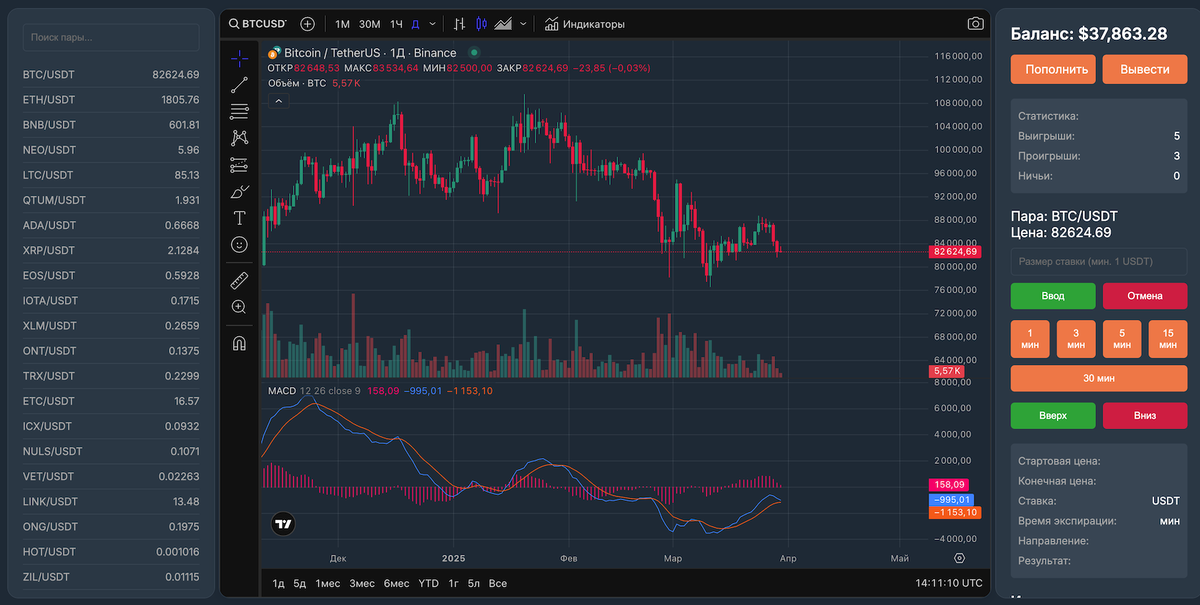Switch to the 30М interval
Viewport: 1200px width, 605px height.
tap(369, 23)
